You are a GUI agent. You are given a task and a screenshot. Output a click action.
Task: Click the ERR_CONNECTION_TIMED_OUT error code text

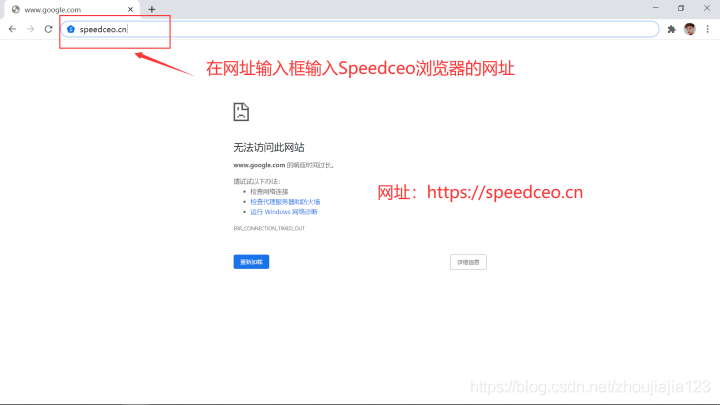pos(269,228)
